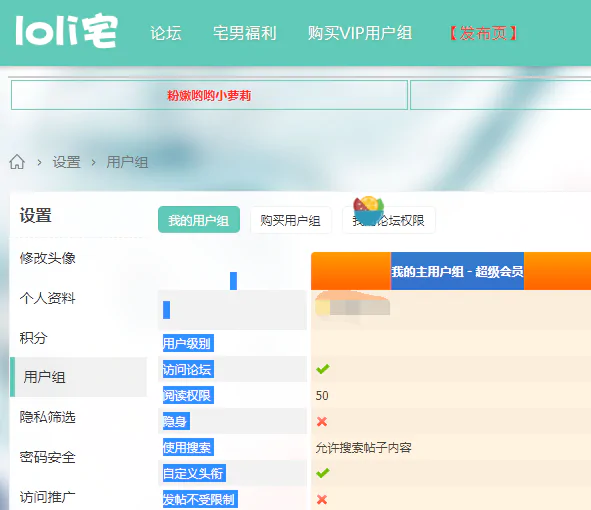Open 宅男福利 in the top navigation
591x510 pixels.
click(245, 33)
